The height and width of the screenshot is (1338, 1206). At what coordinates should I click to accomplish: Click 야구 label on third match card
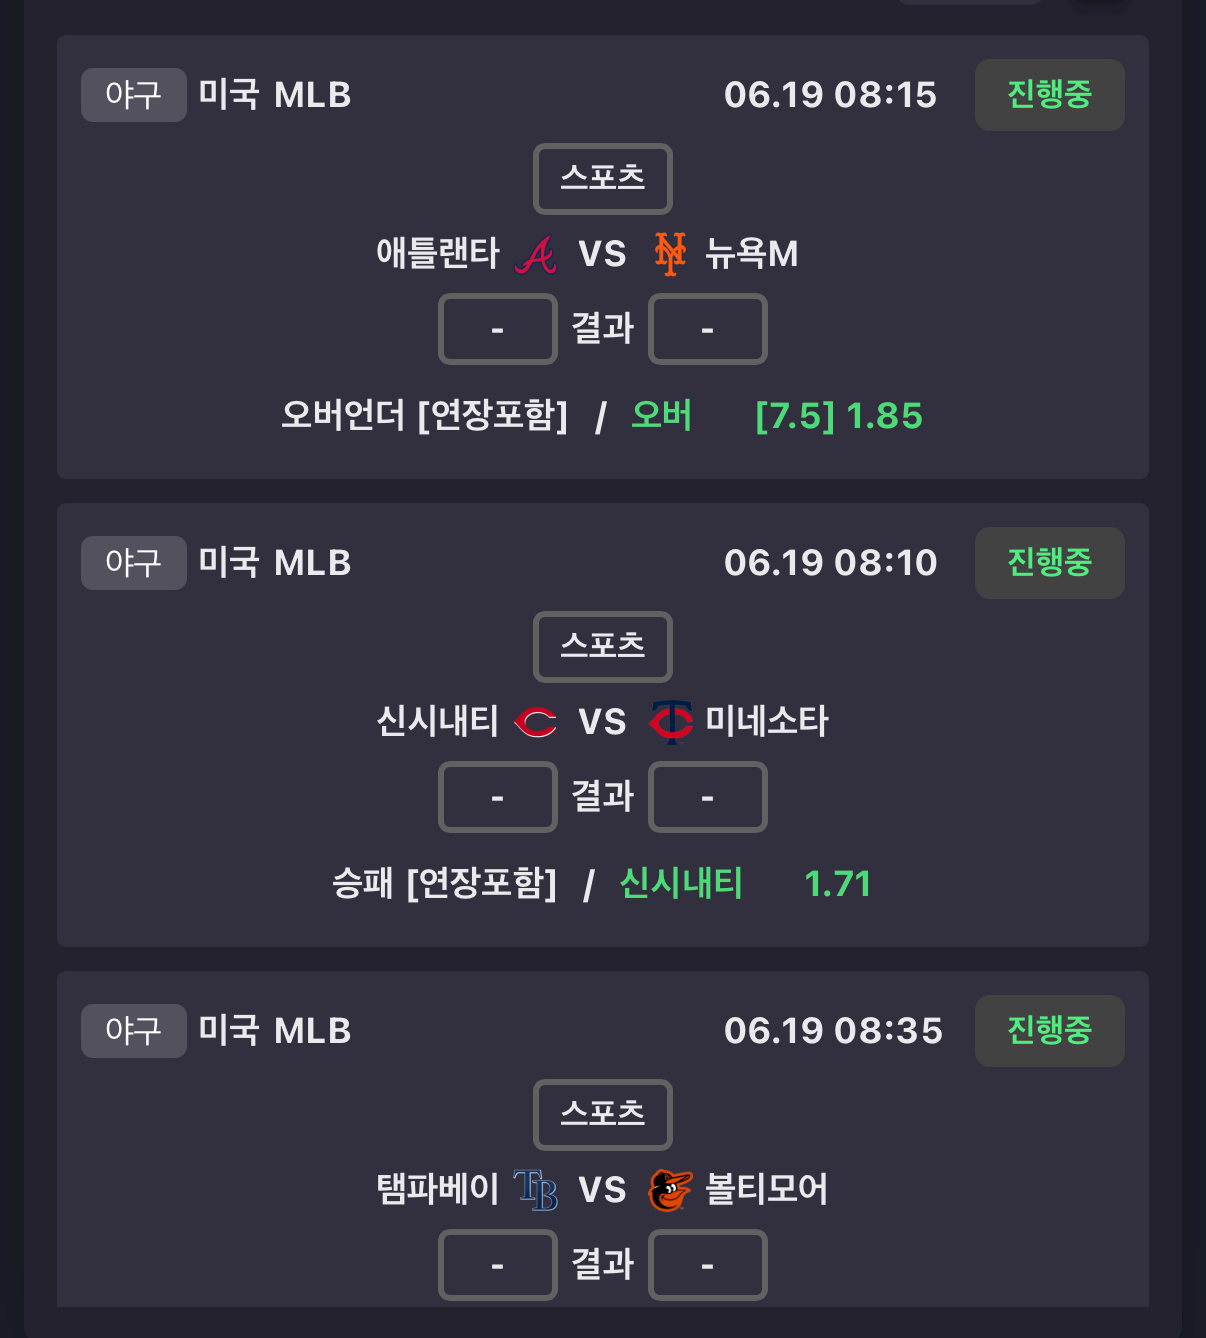click(x=134, y=1031)
